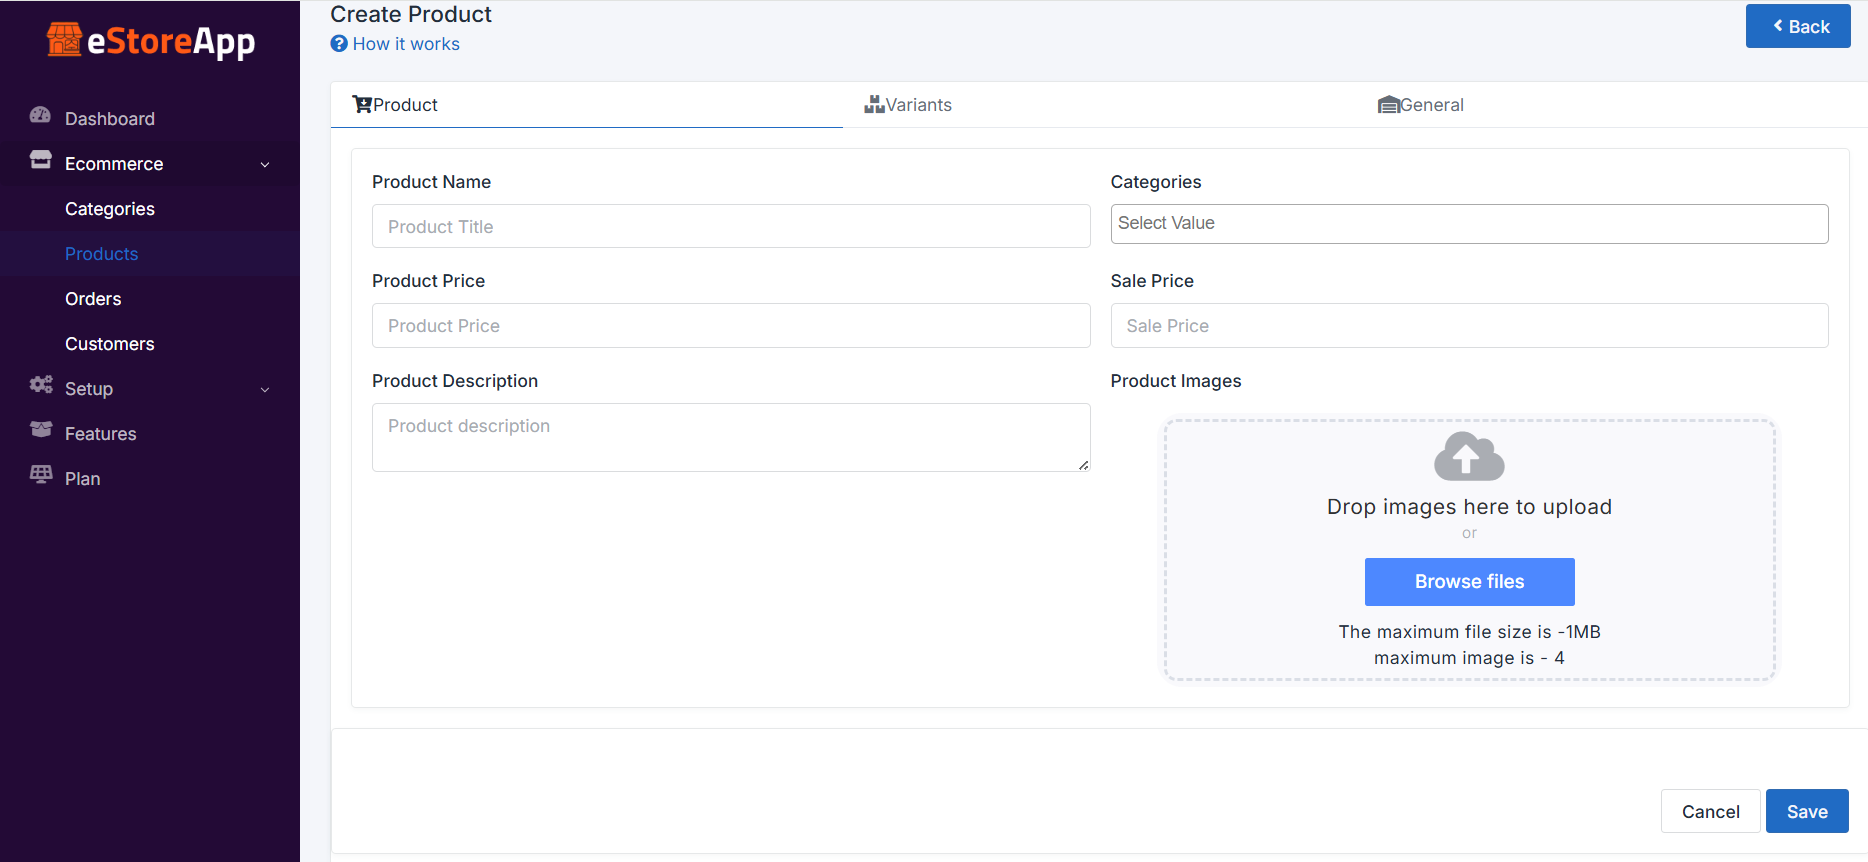Click the warehouse icon on General tab
This screenshot has height=862, width=1868.
(x=1389, y=105)
